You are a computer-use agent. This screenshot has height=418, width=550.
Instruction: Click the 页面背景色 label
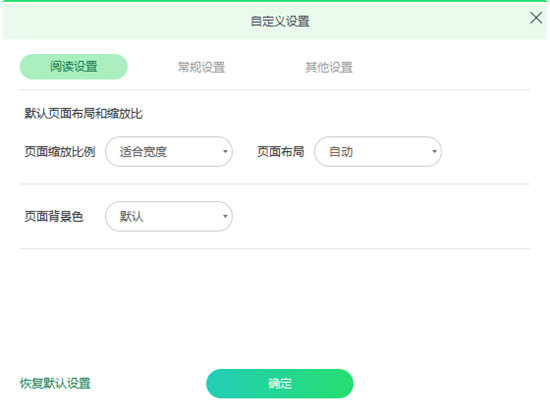54,216
